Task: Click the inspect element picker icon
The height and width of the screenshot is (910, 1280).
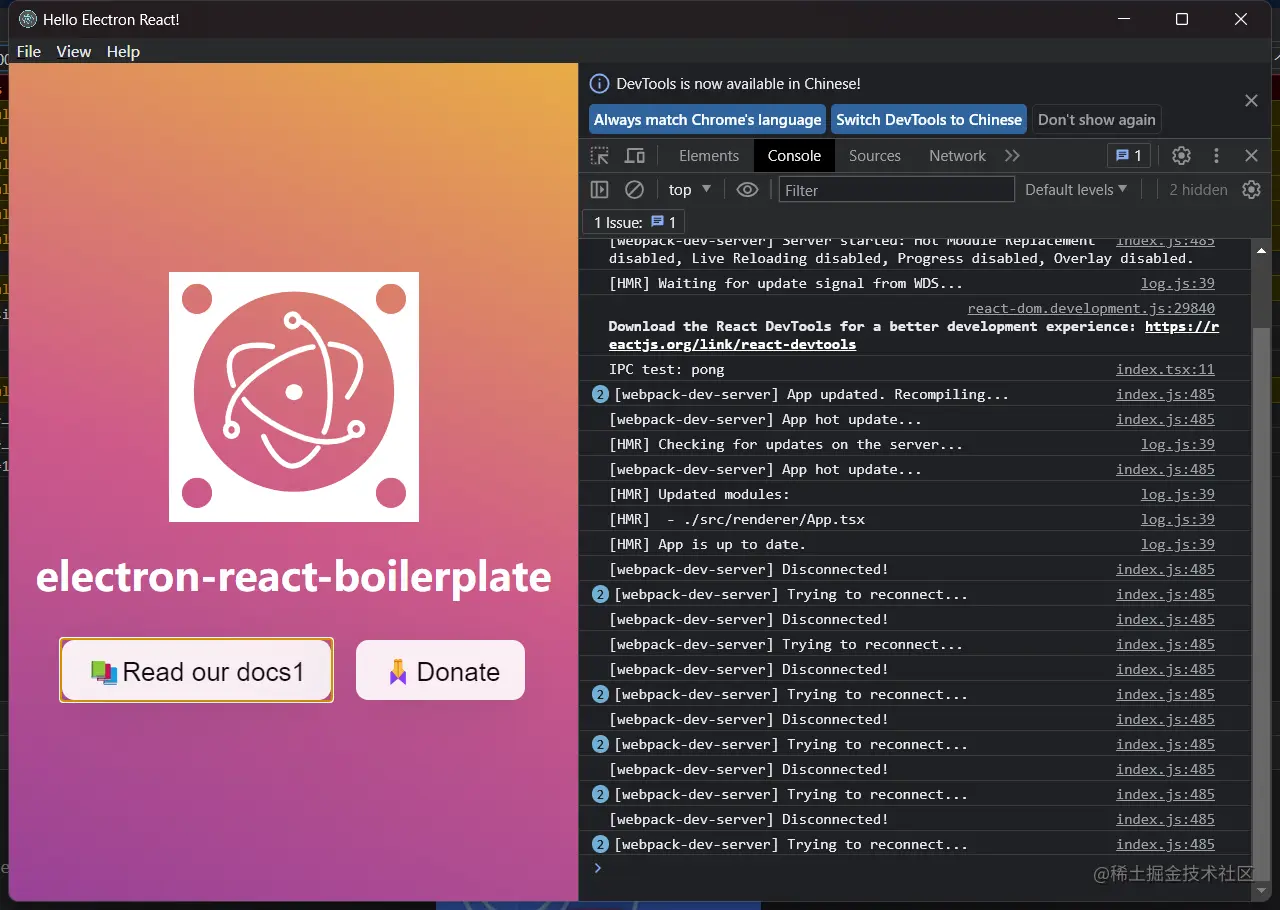Action: [599, 156]
